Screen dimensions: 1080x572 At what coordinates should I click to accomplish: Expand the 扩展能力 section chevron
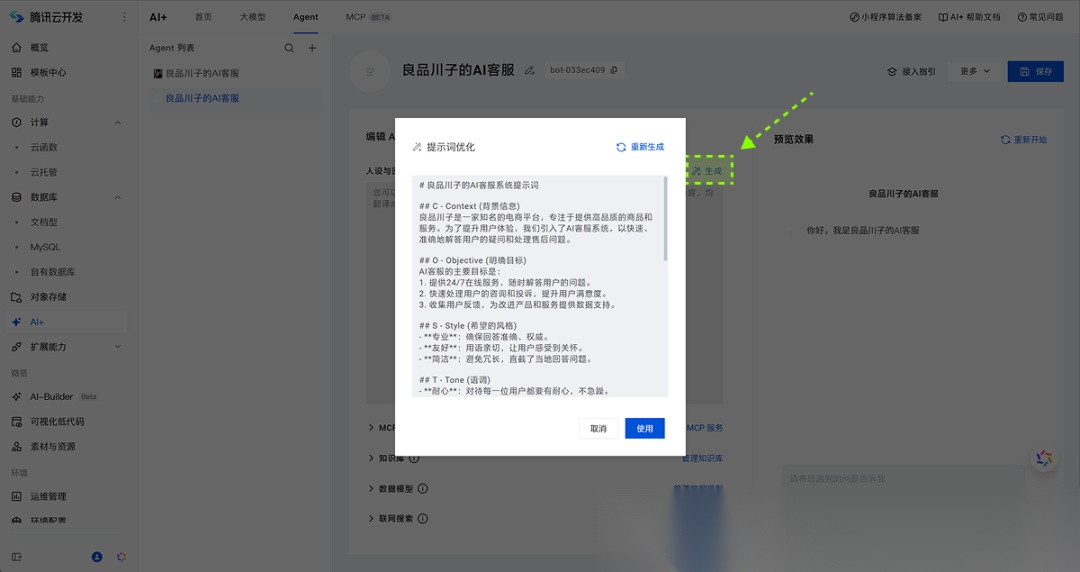(118, 347)
